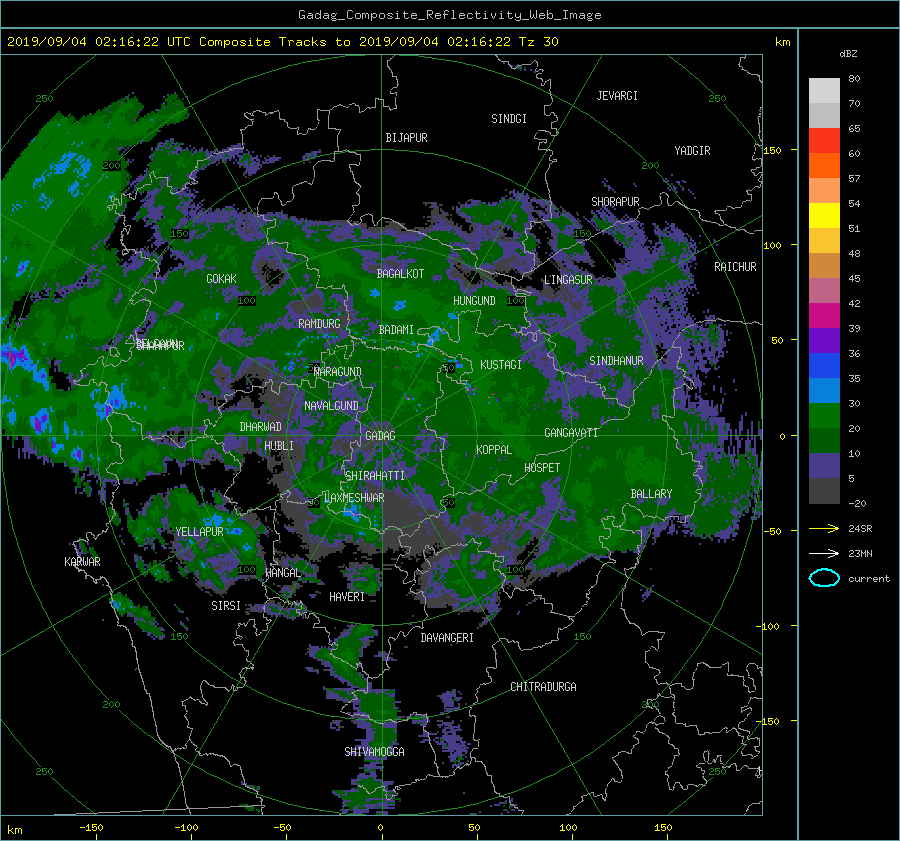
Task: Click the NAVALGUND city label
Action: click(x=331, y=406)
